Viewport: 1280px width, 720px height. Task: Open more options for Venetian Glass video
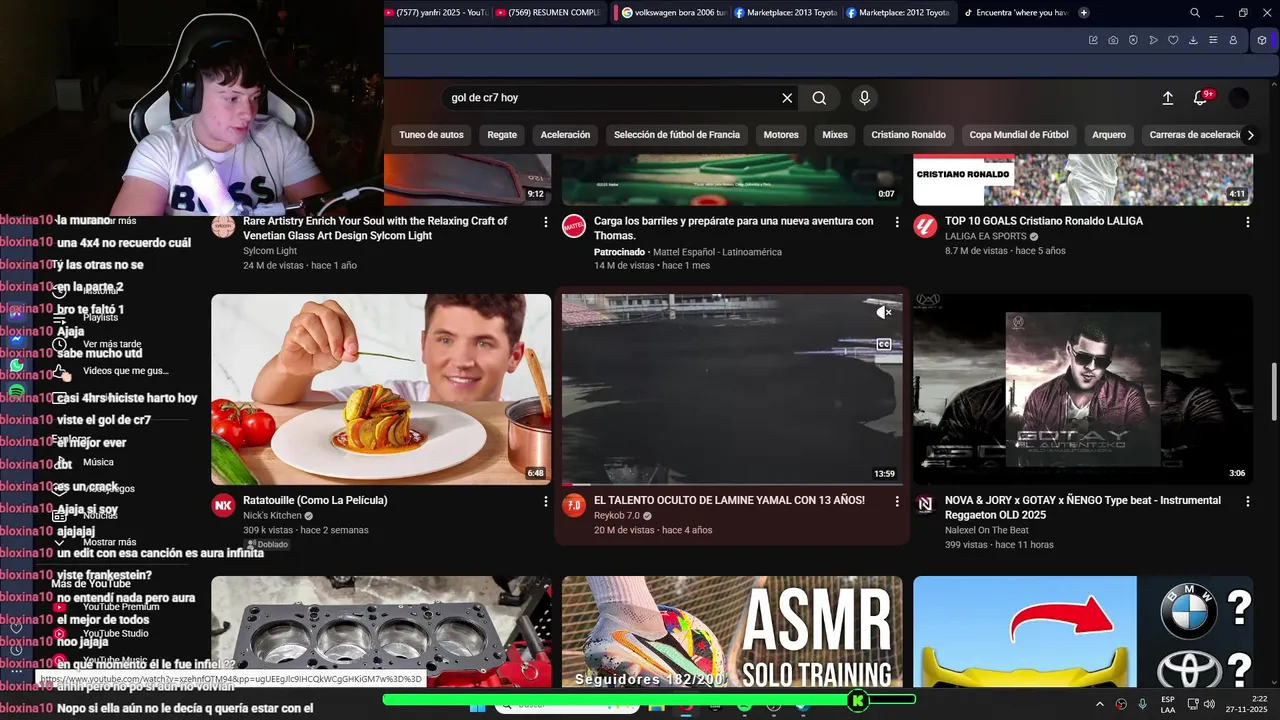click(x=545, y=222)
